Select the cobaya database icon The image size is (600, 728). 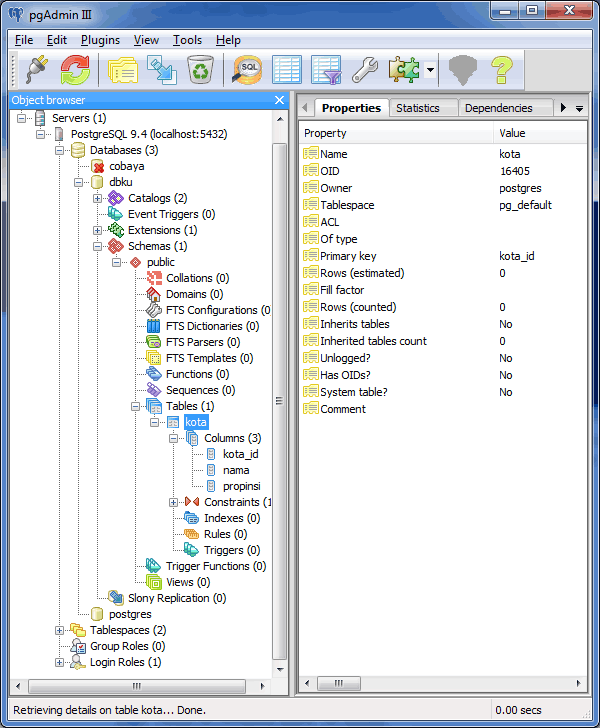(98, 166)
